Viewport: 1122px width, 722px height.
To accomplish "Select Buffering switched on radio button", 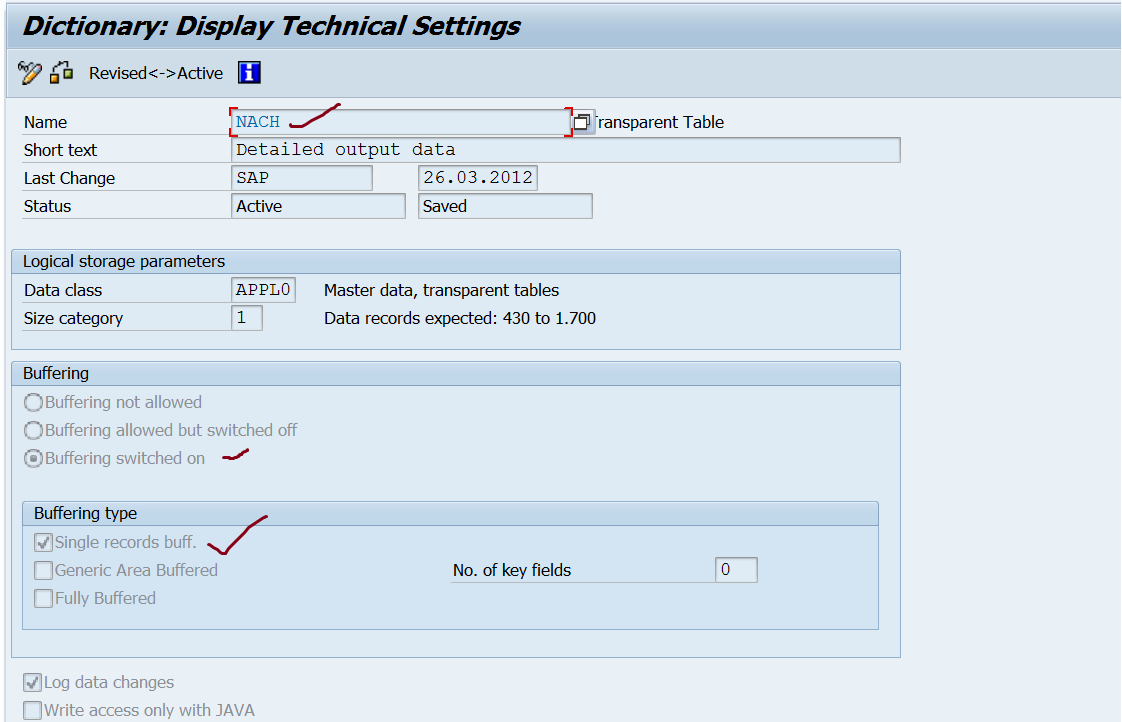I will 33,458.
